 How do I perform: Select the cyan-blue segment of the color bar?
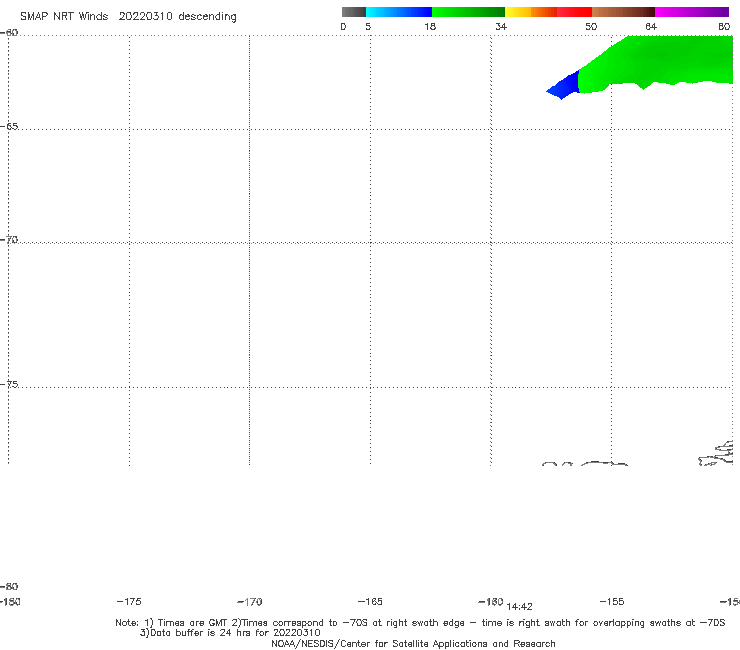pyautogui.click(x=399, y=12)
